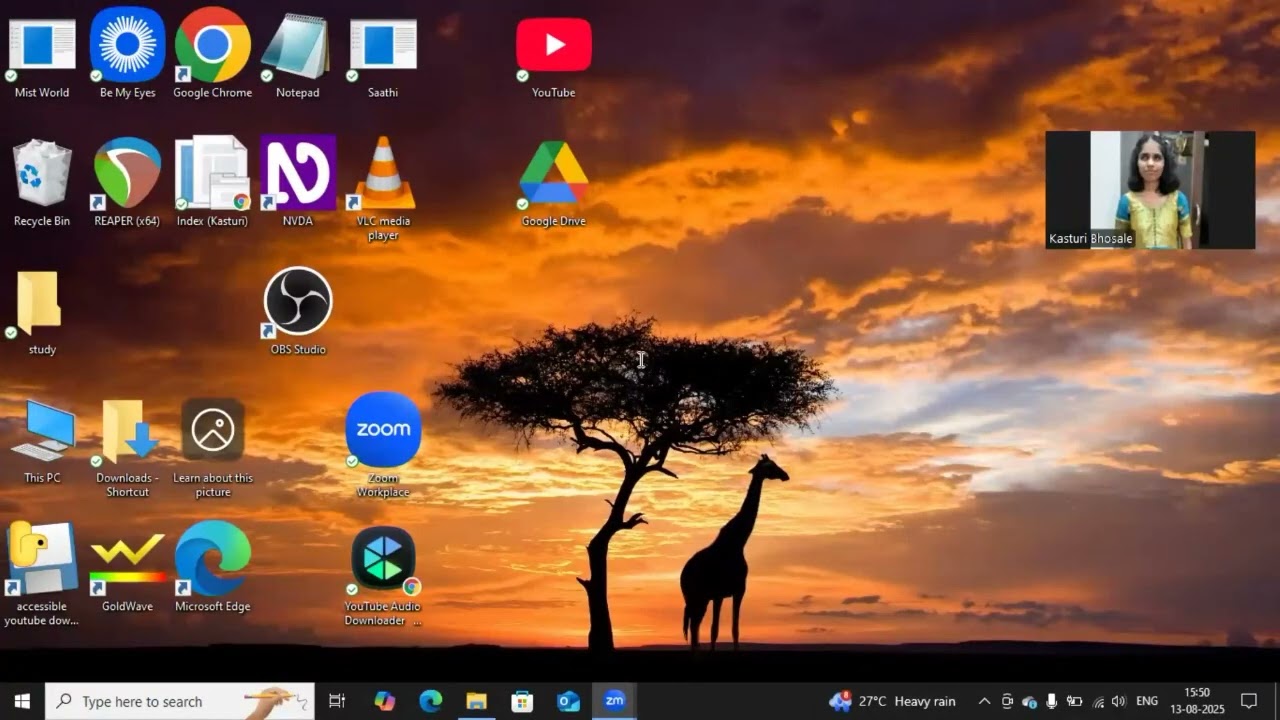Viewport: 1280px width, 720px height.
Task: Select the study folder on desktop
Action: [42, 312]
